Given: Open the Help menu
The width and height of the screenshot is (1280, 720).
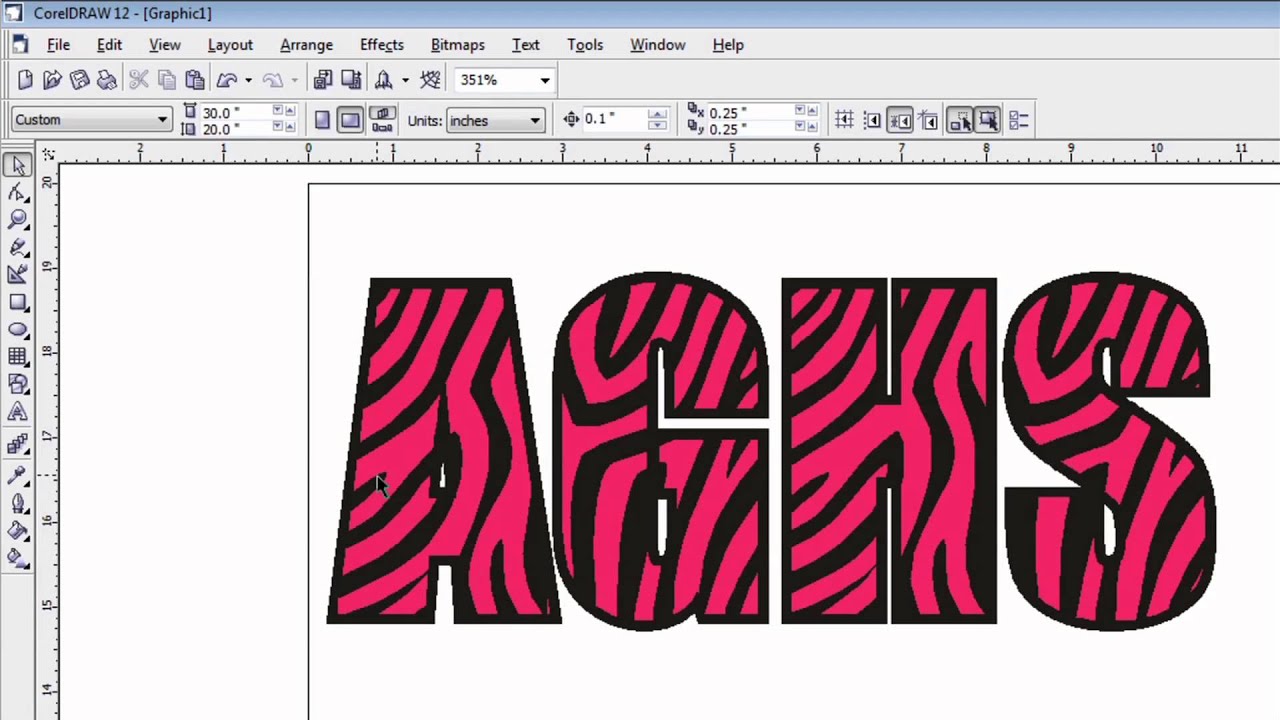Looking at the screenshot, I should (x=728, y=45).
